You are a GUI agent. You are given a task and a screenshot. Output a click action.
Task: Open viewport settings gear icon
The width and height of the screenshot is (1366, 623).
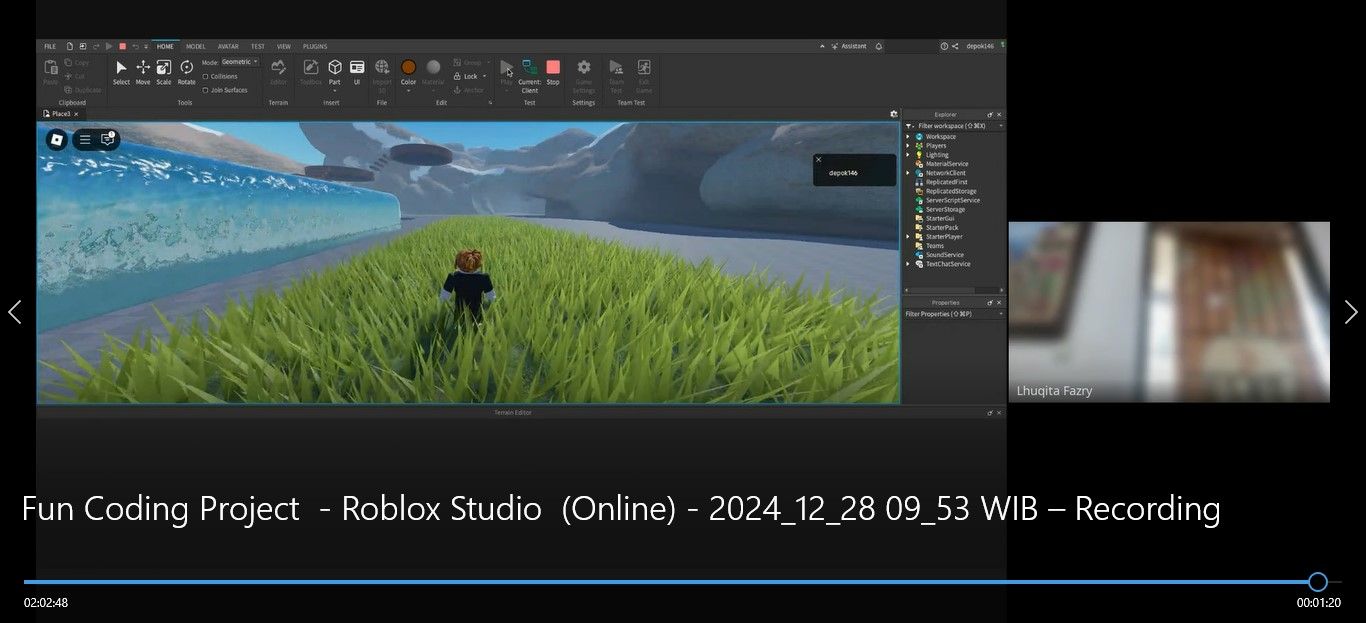894,114
